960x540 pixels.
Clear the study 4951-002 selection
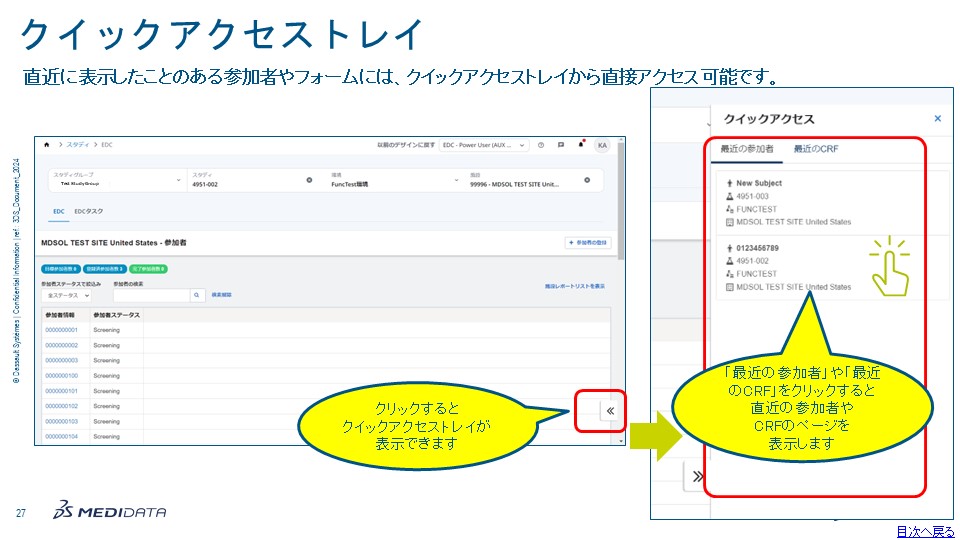coord(309,180)
